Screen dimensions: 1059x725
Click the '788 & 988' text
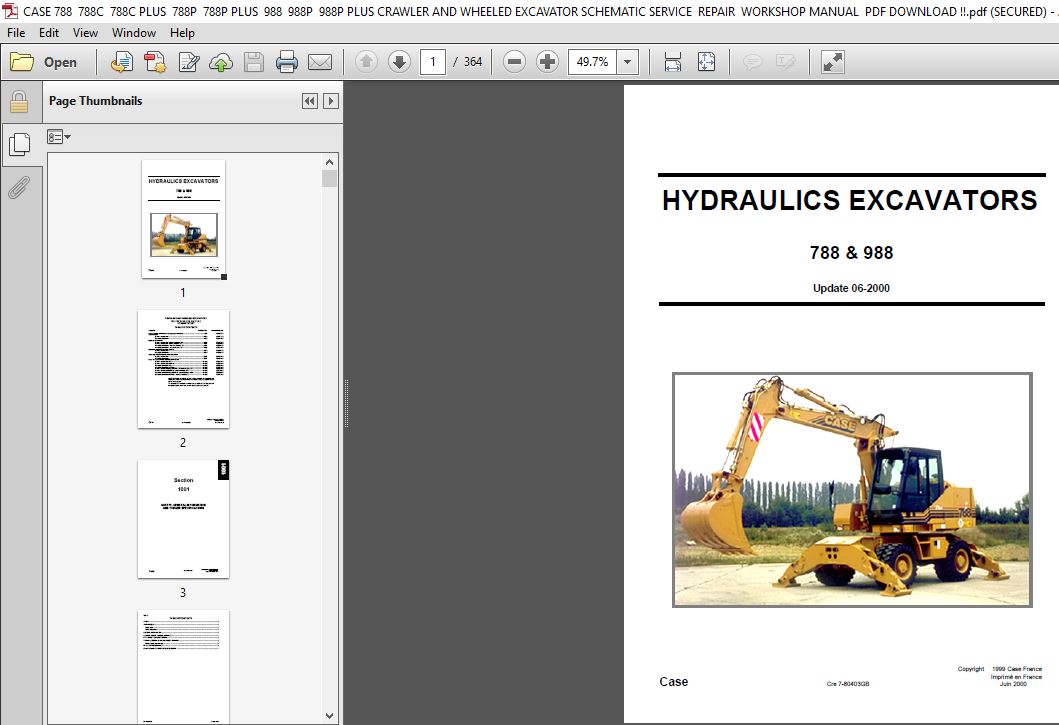[x=852, y=253]
